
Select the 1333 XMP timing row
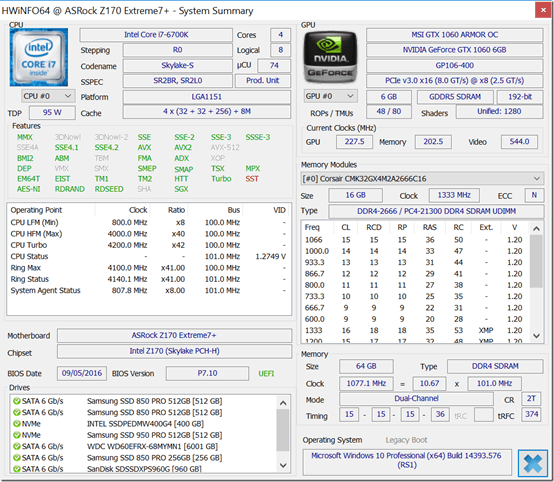tap(416, 330)
